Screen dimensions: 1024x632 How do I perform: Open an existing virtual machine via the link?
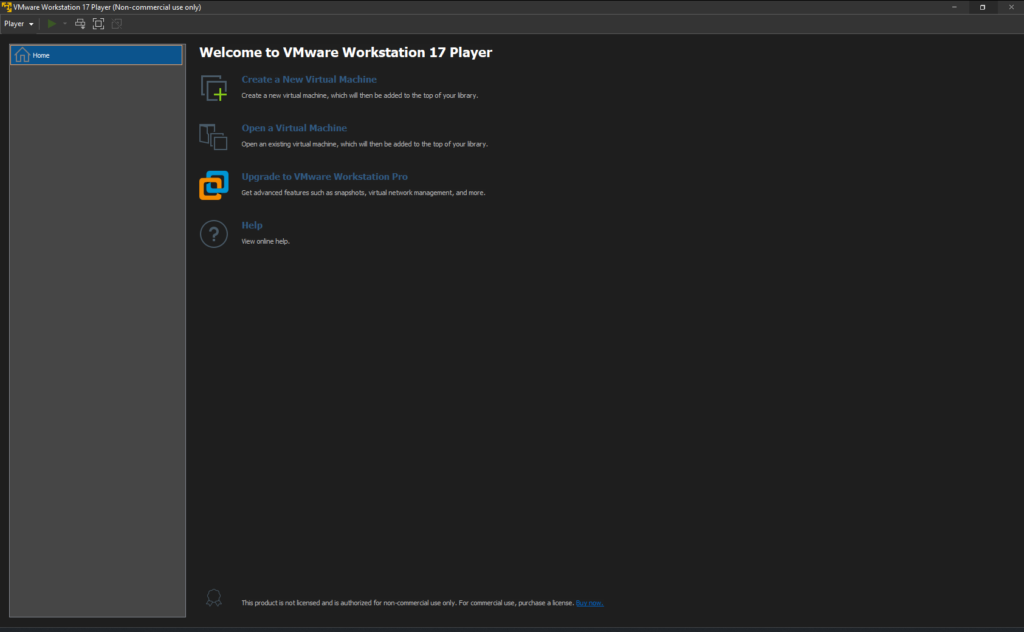tap(294, 128)
